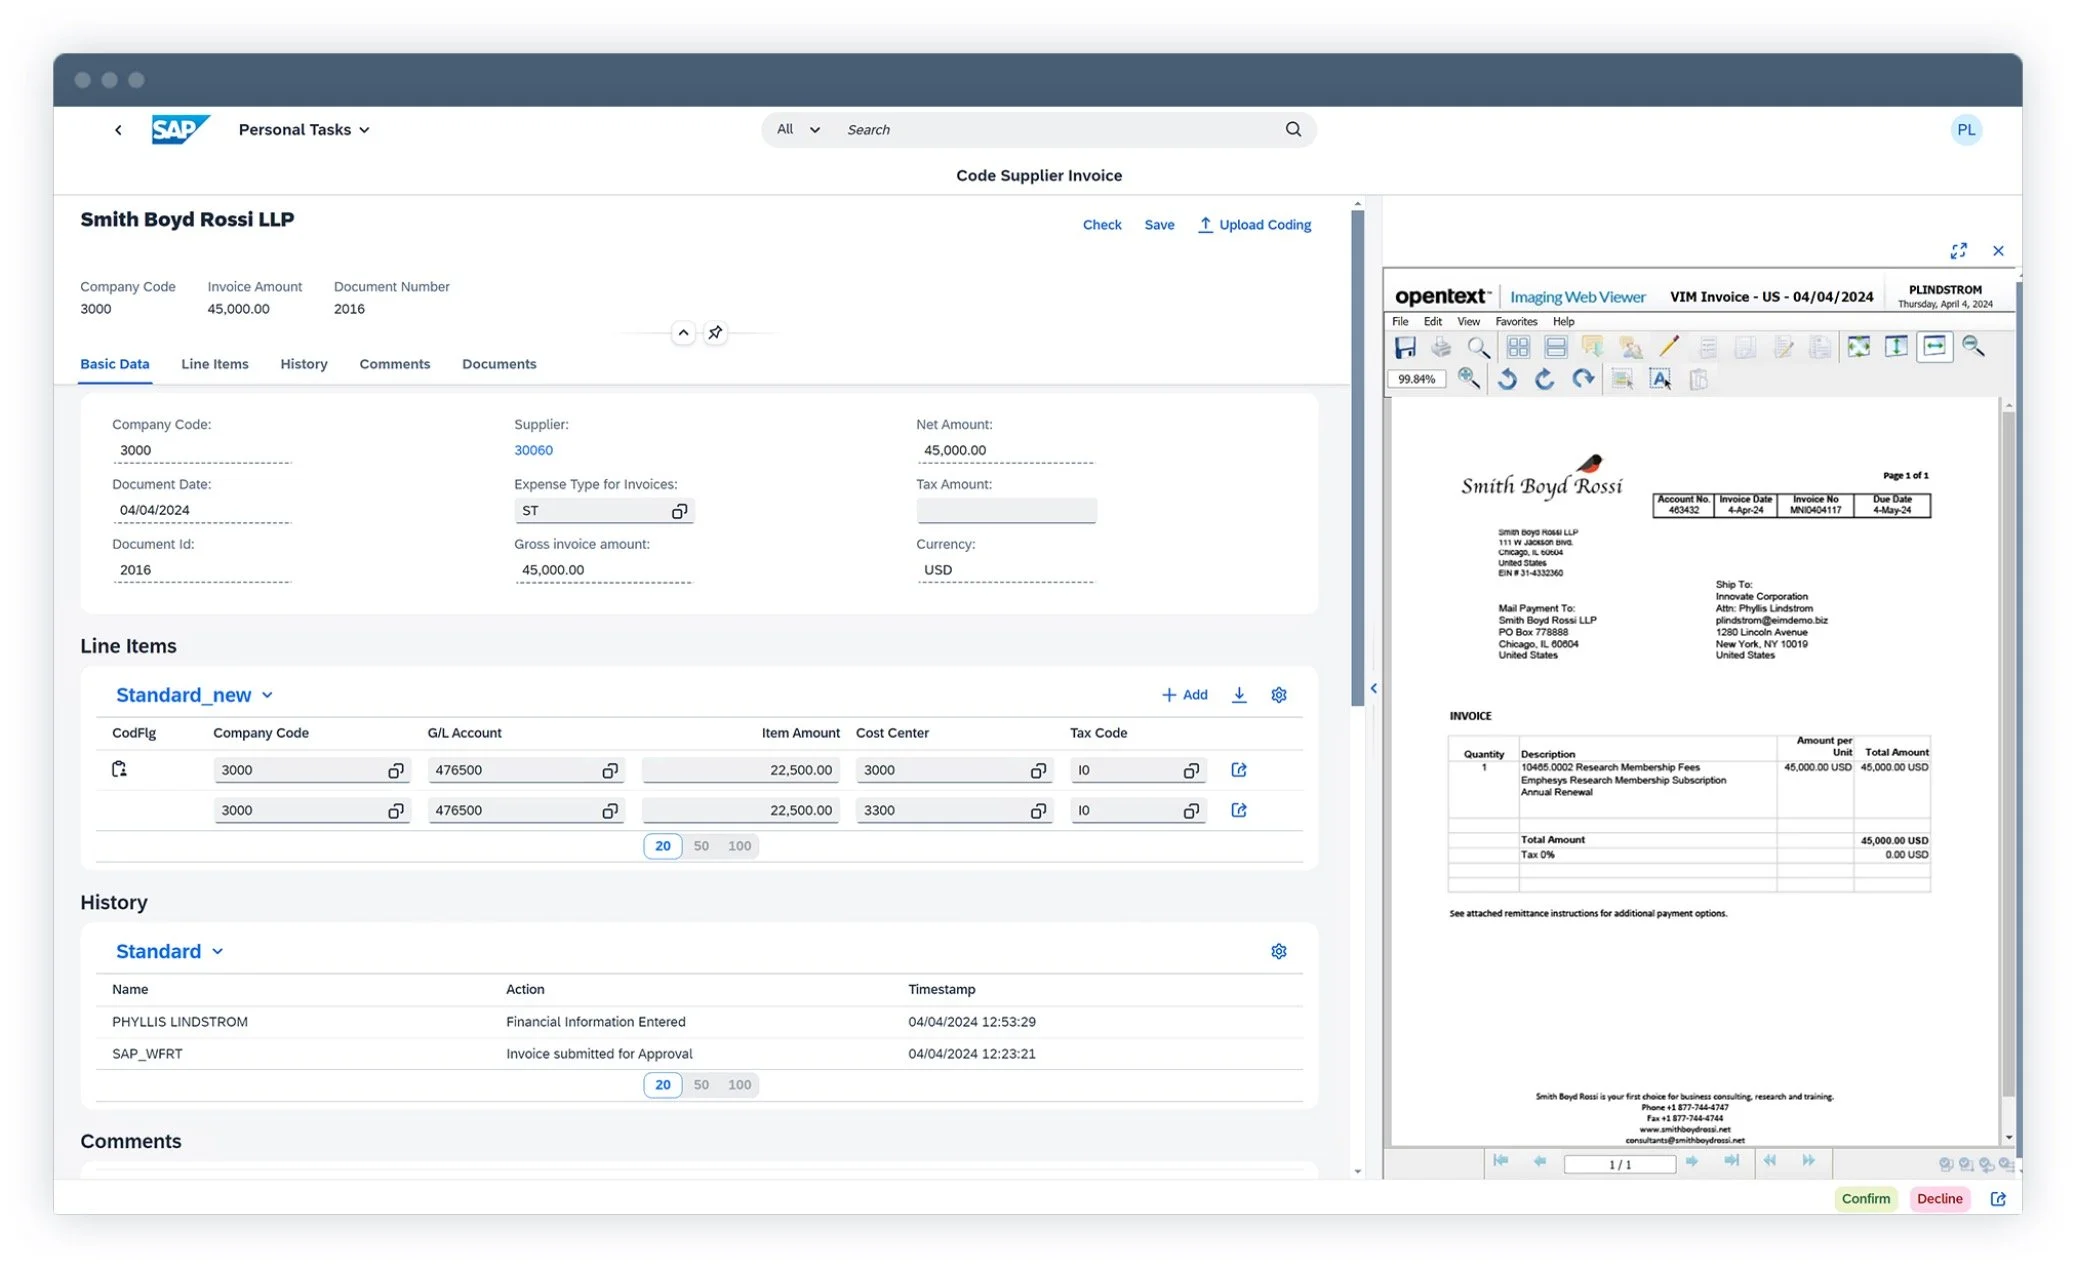2076x1268 pixels.
Task: Switch to the Comments tab
Action: click(394, 364)
